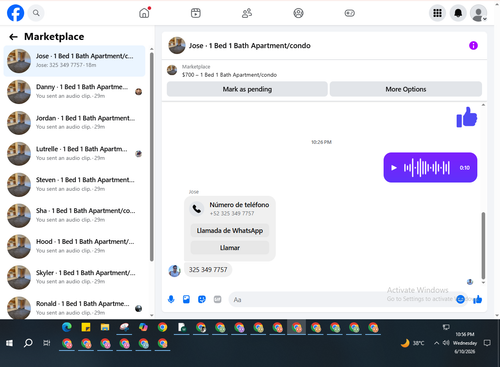Choose a sticker icon
This screenshot has height=367, width=500.
pyautogui.click(x=202, y=299)
